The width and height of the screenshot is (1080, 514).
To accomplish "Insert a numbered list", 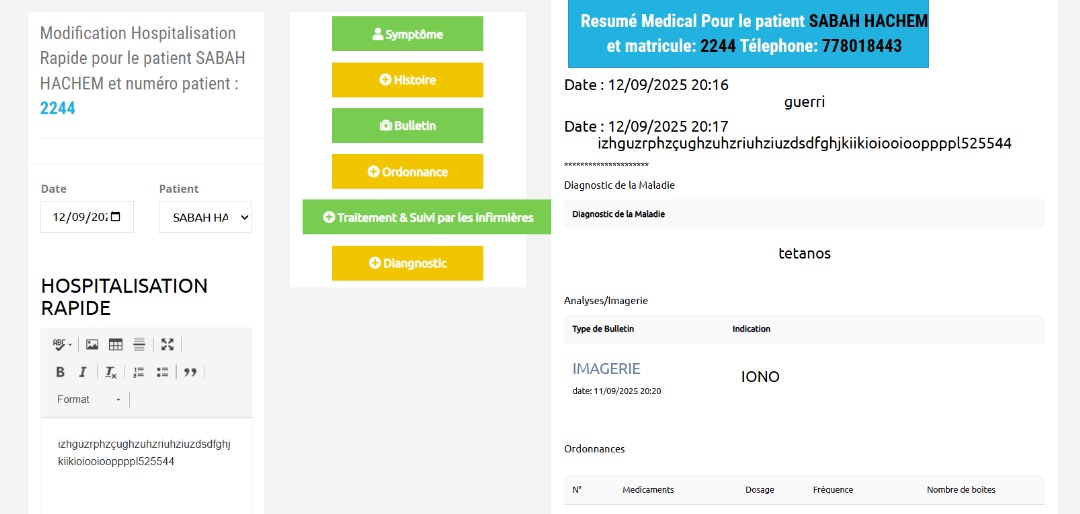I will click(139, 372).
